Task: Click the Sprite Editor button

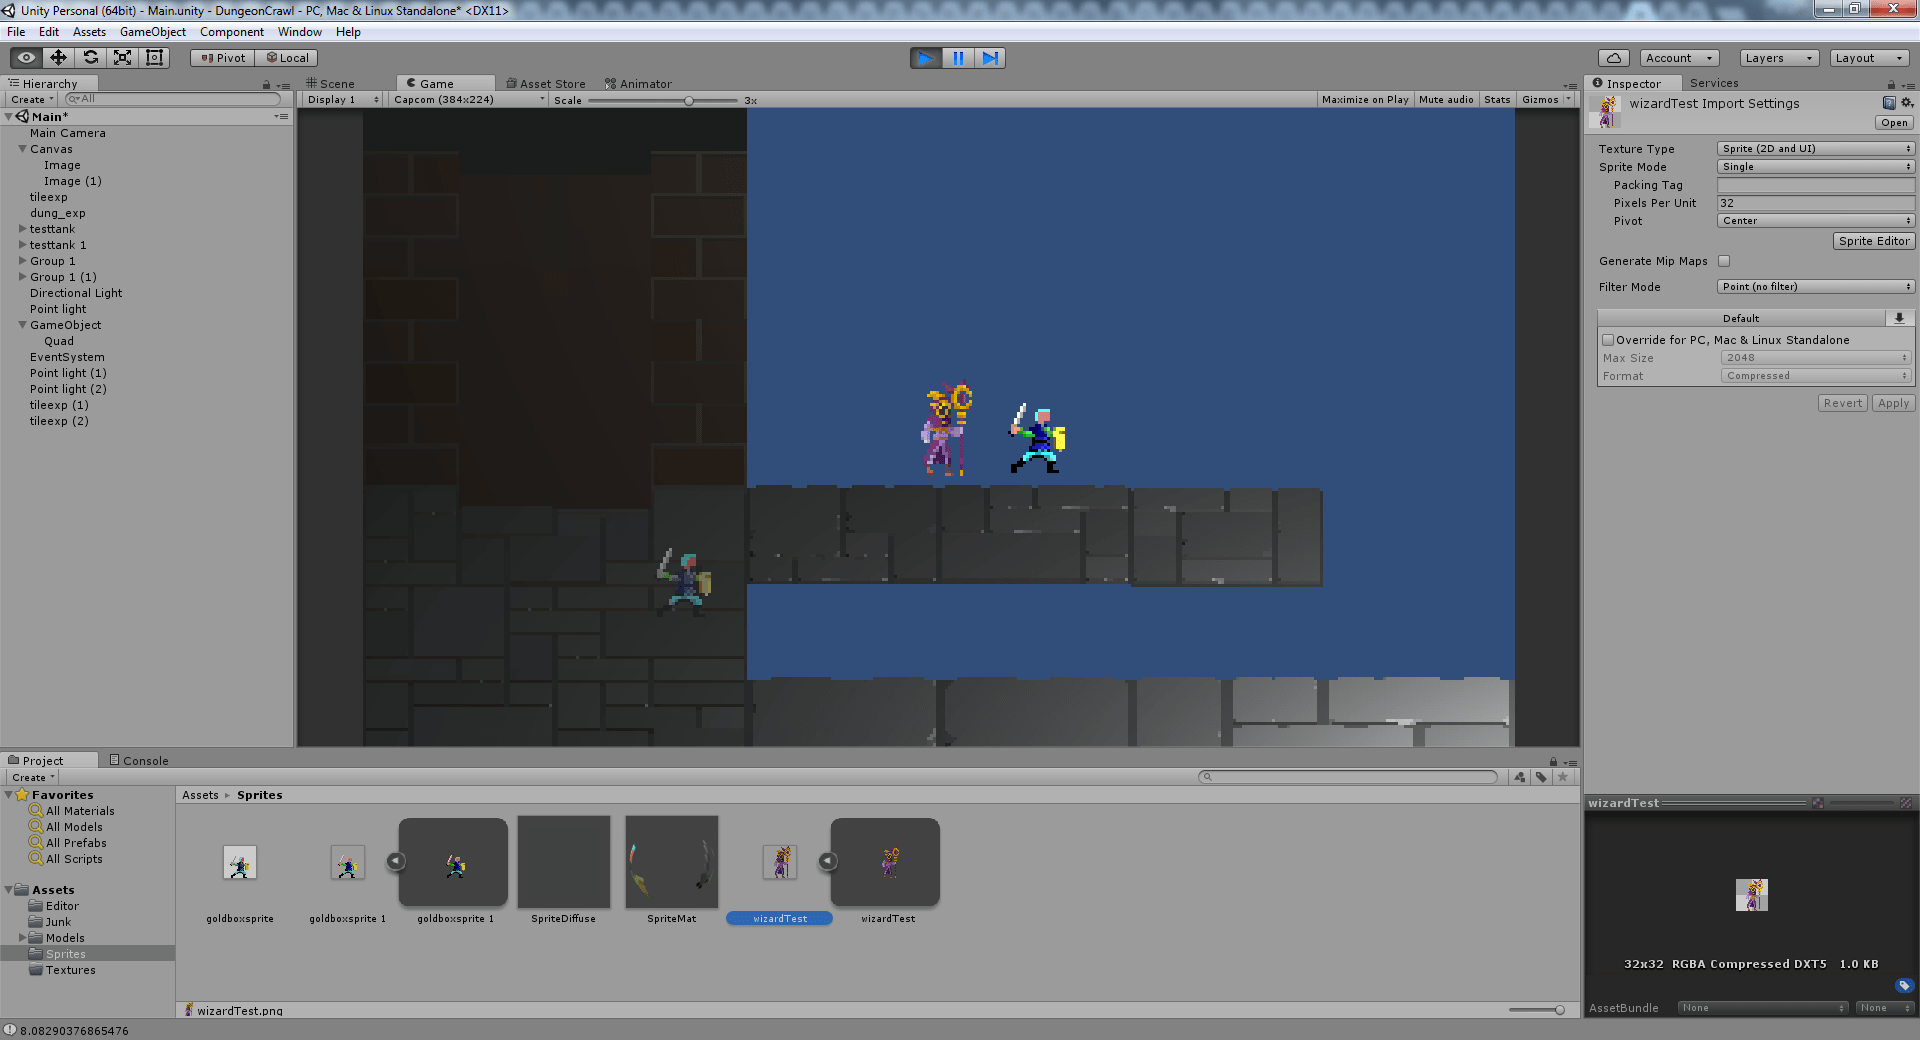Action: tap(1873, 240)
